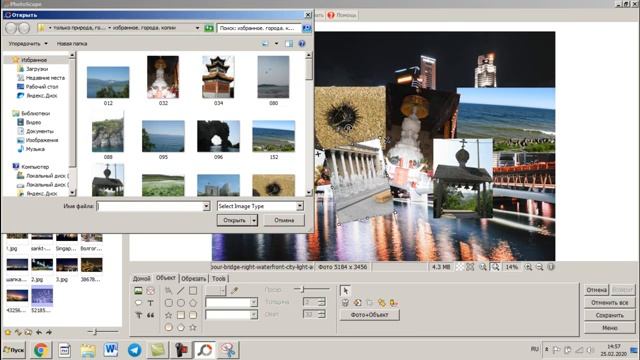This screenshot has height=360, width=640.
Task: Click the zoom-in magnifier in status bar
Action: tap(528, 267)
